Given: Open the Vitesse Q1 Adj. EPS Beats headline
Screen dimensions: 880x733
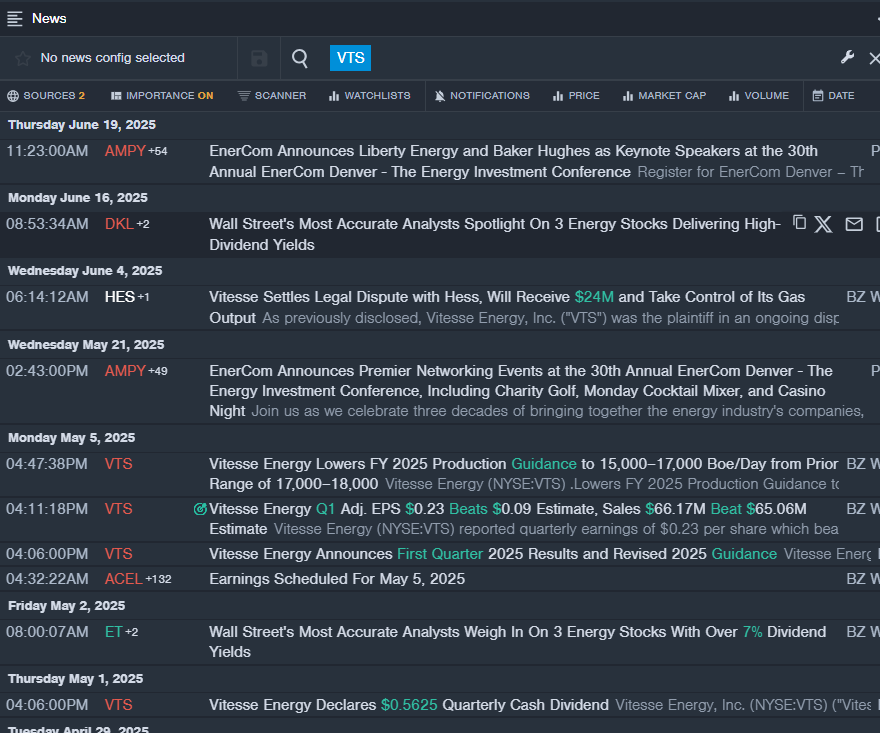Looking at the screenshot, I should [x=508, y=519].
